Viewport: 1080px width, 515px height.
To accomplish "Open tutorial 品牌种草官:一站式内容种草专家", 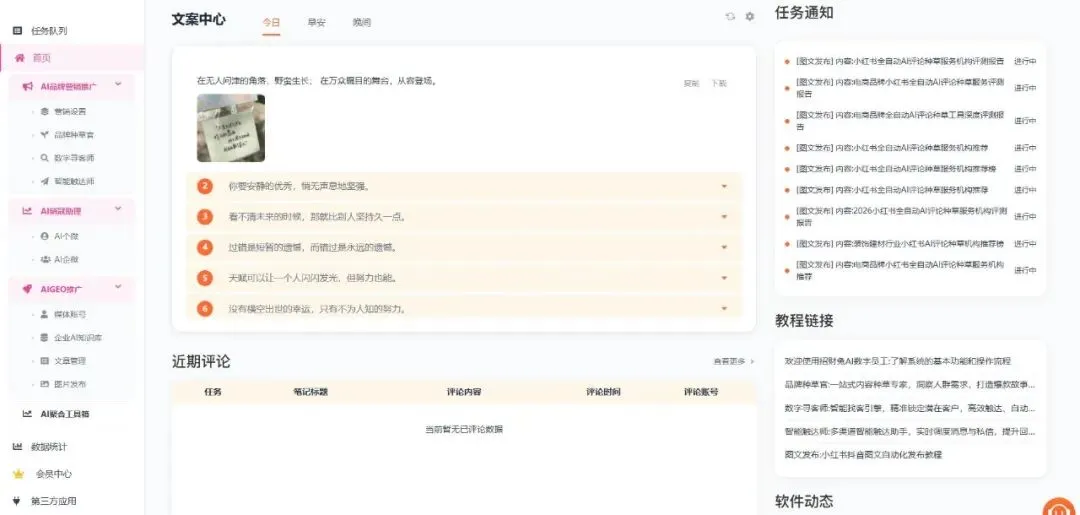I will click(x=909, y=384).
